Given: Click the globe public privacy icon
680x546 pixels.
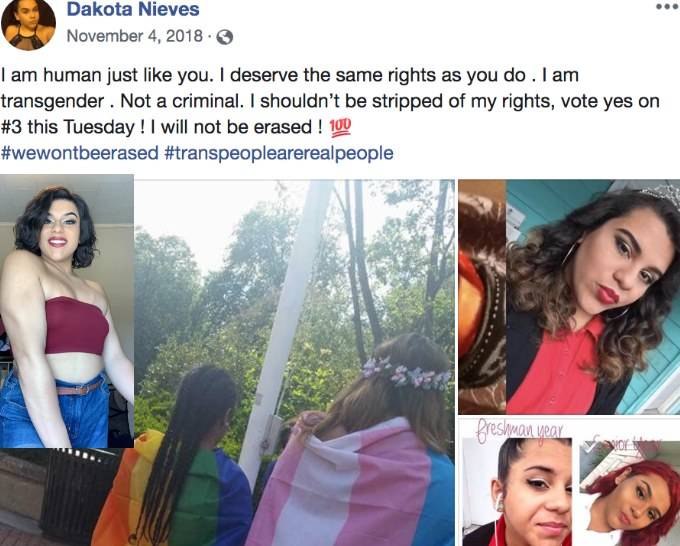Looking at the screenshot, I should point(225,37).
